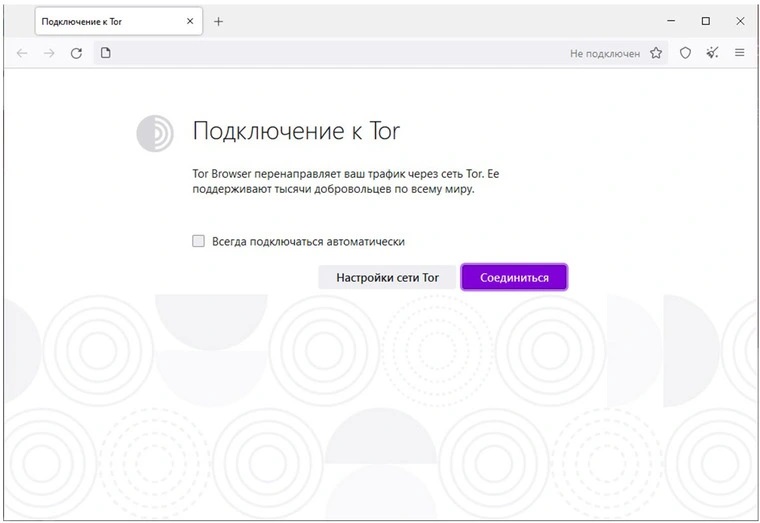Minimize the browser window

(671, 21)
